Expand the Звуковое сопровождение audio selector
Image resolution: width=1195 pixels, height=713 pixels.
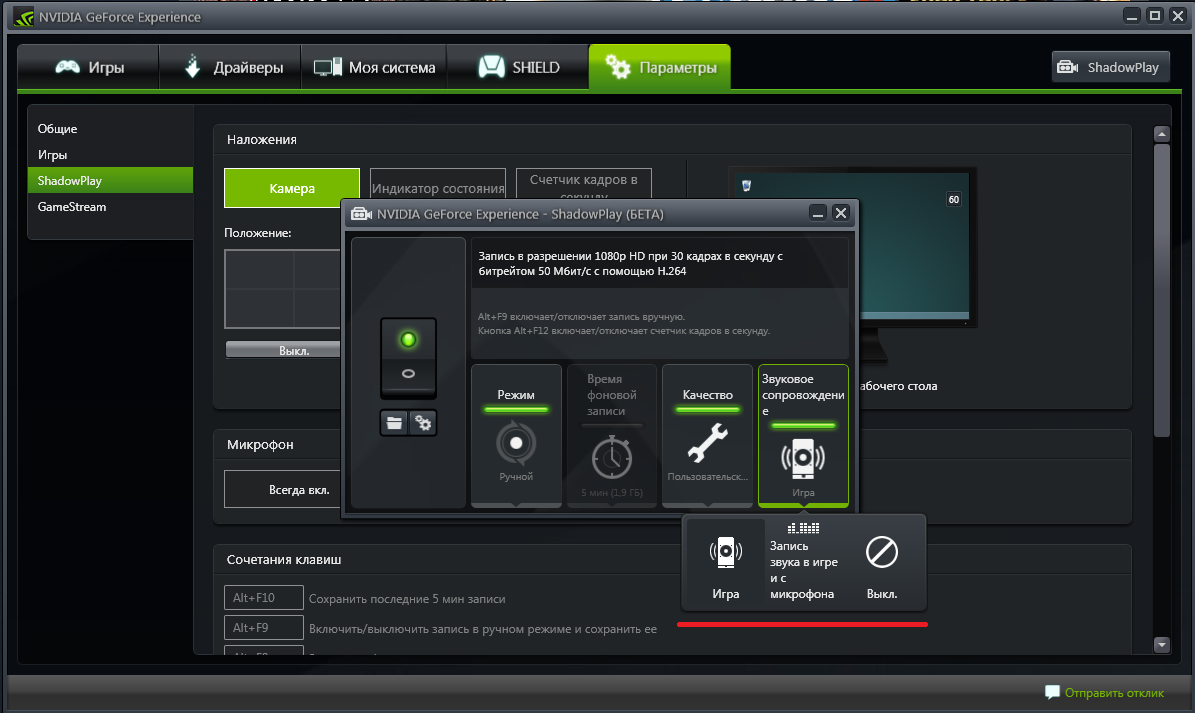tap(803, 435)
